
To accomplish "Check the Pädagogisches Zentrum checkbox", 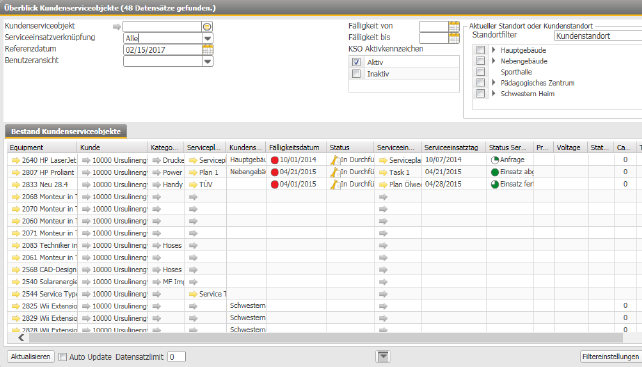I will pos(480,83).
